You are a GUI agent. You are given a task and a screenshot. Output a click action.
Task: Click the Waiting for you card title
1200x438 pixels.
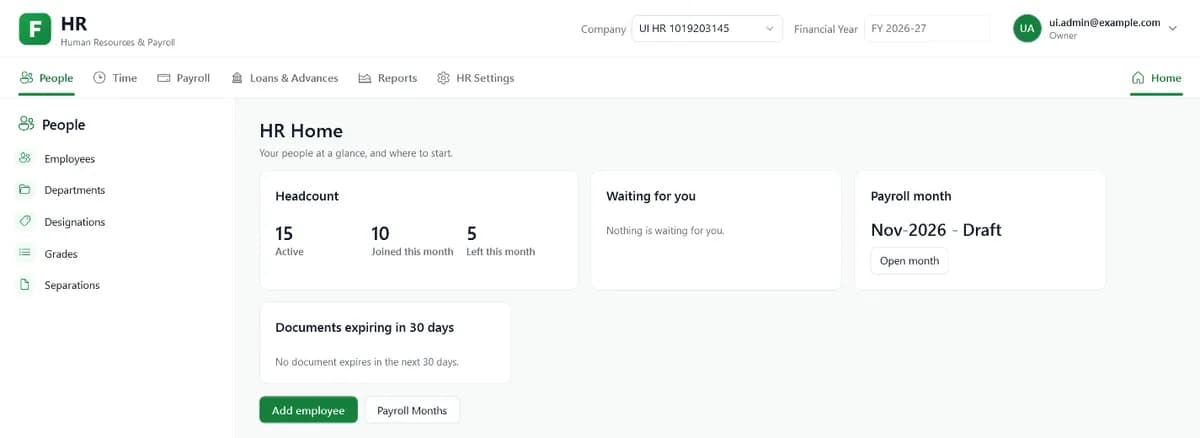click(651, 196)
